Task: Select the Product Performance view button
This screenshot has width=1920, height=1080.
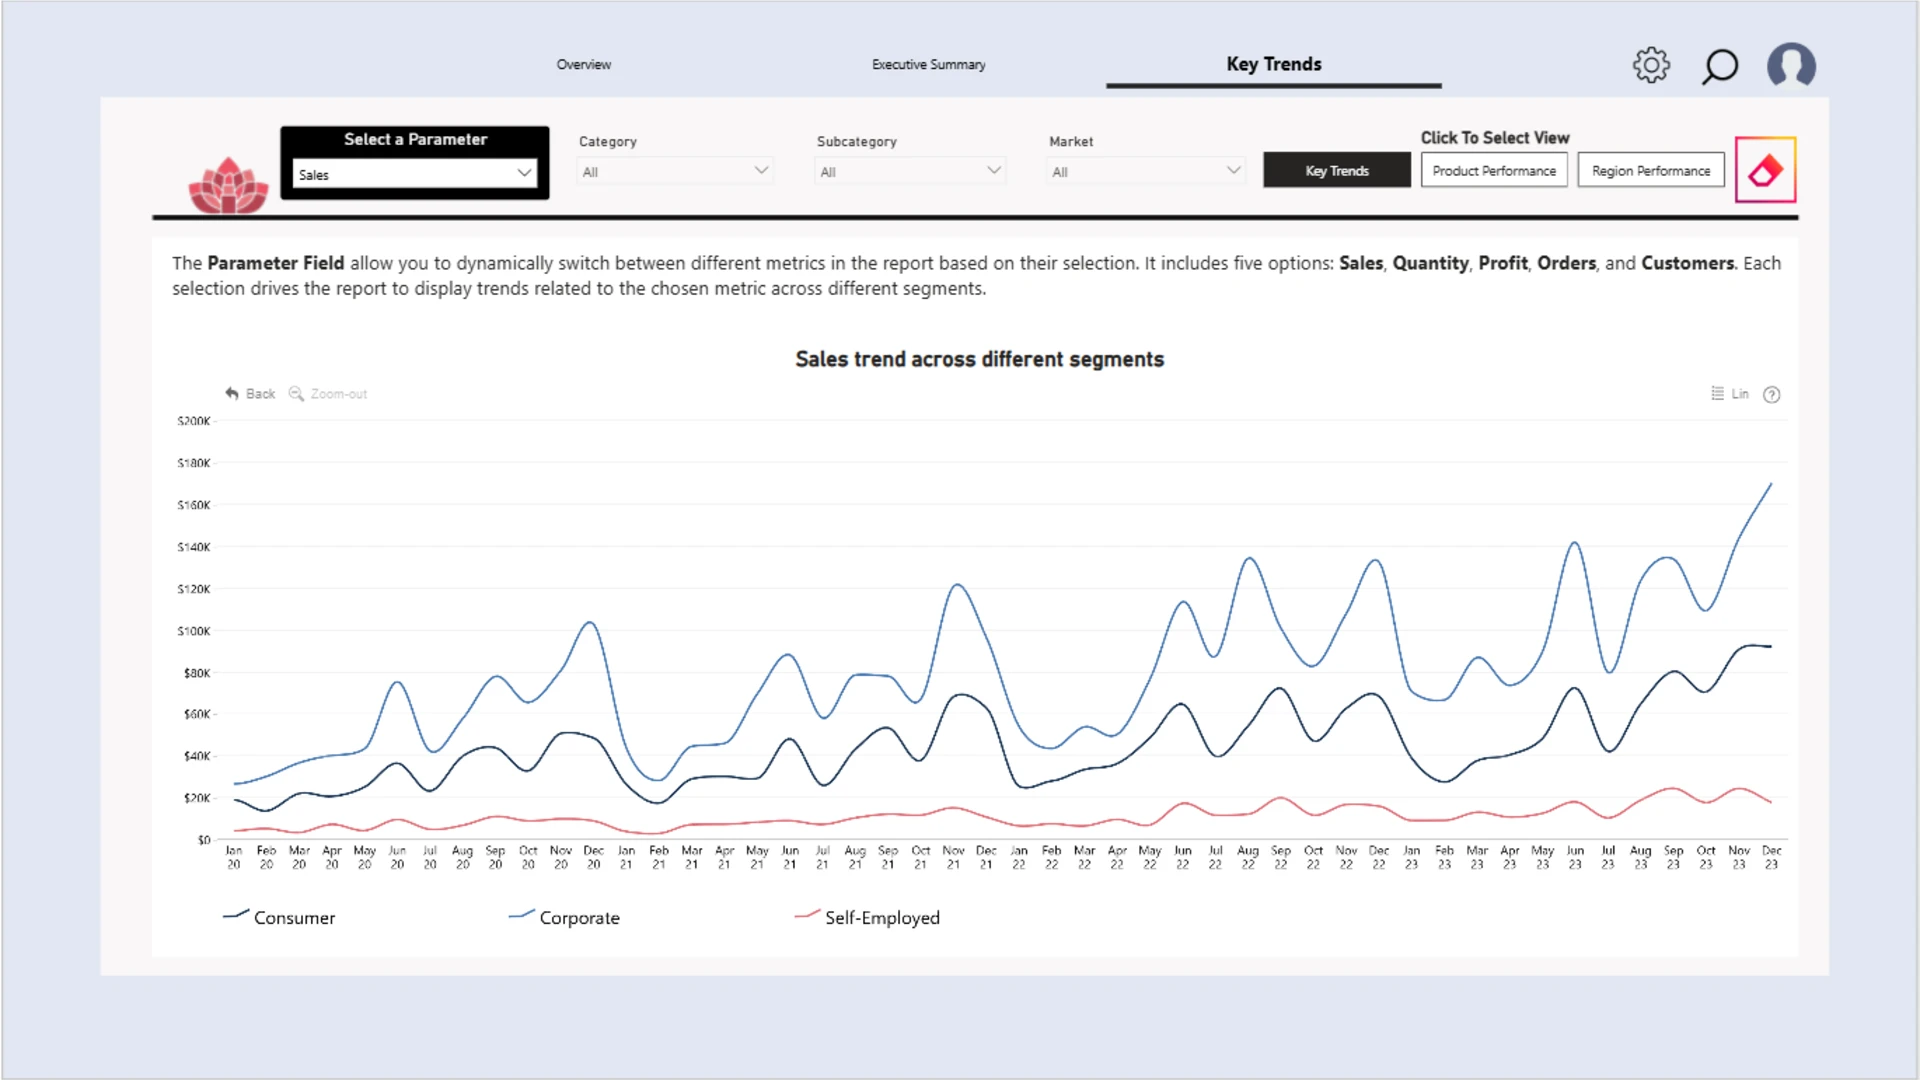Action: coord(1494,170)
